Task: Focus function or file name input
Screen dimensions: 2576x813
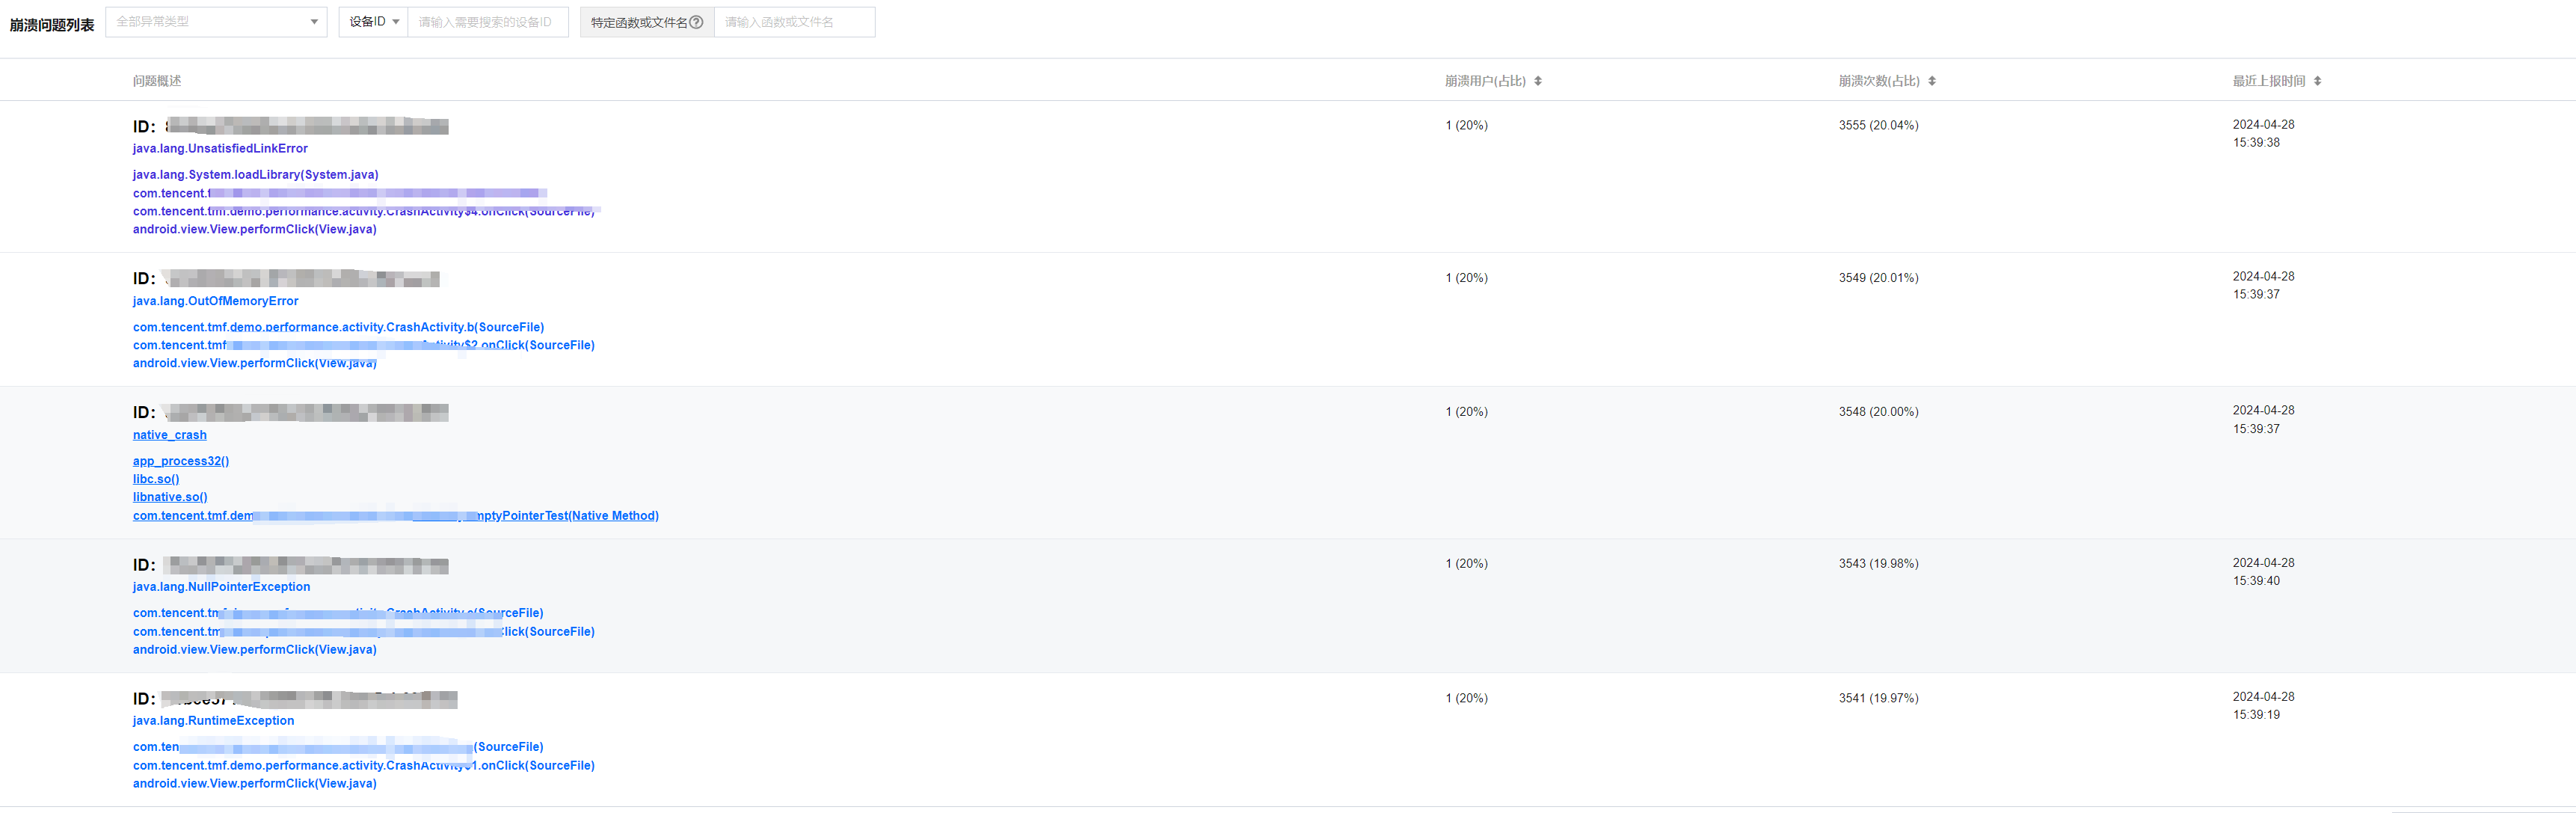Action: 794,22
